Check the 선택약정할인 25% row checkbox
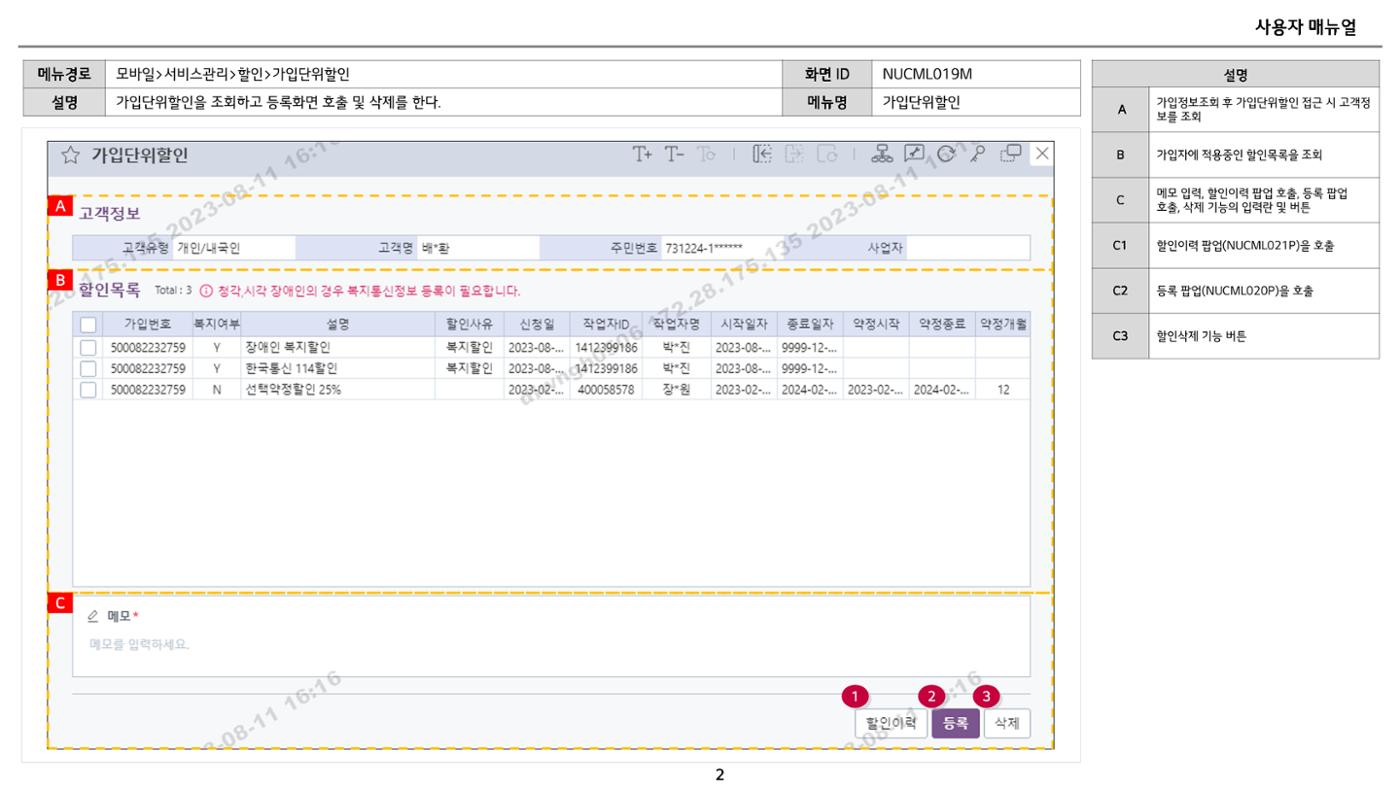Viewport: 1400px width, 788px height. (x=88, y=389)
